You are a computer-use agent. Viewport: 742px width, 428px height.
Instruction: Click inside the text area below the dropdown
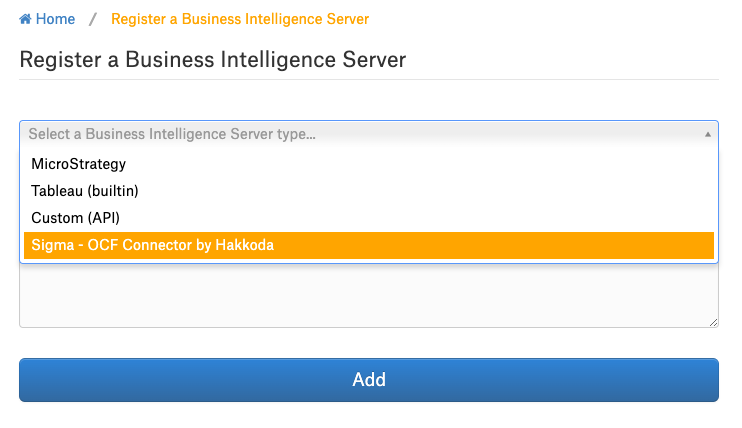coord(369,295)
